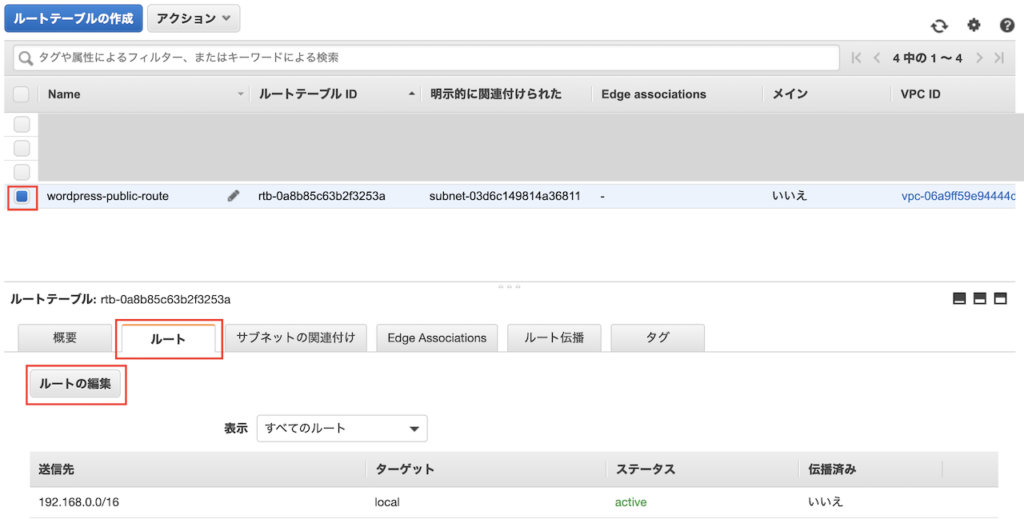Click pencil icon to edit wordpress-public-route name
The height and width of the screenshot is (531, 1024).
pos(234,196)
